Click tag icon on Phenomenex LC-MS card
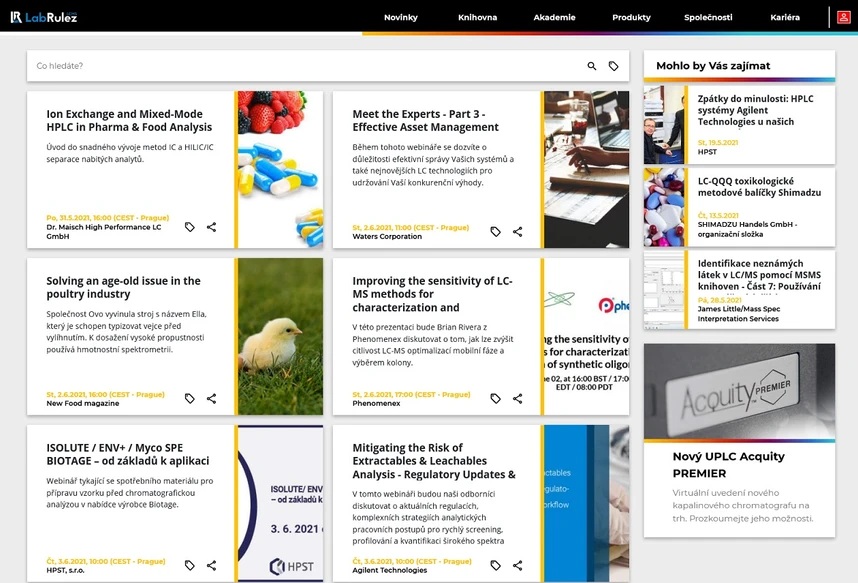 (x=495, y=399)
